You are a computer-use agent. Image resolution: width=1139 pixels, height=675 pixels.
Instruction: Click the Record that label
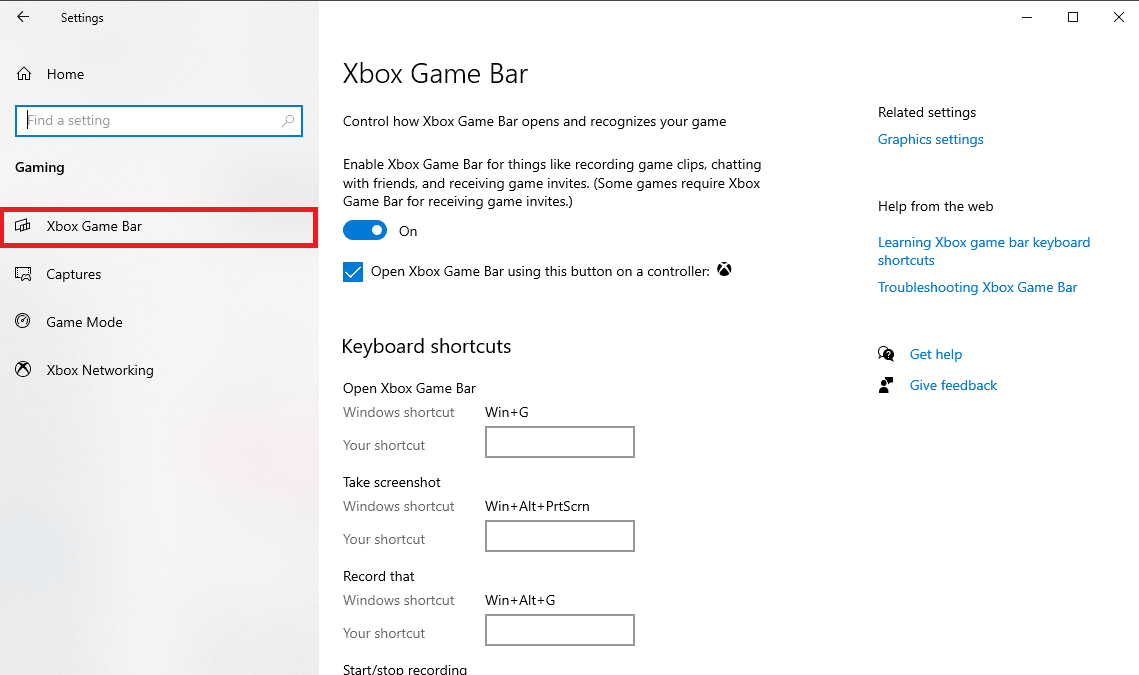tap(378, 576)
